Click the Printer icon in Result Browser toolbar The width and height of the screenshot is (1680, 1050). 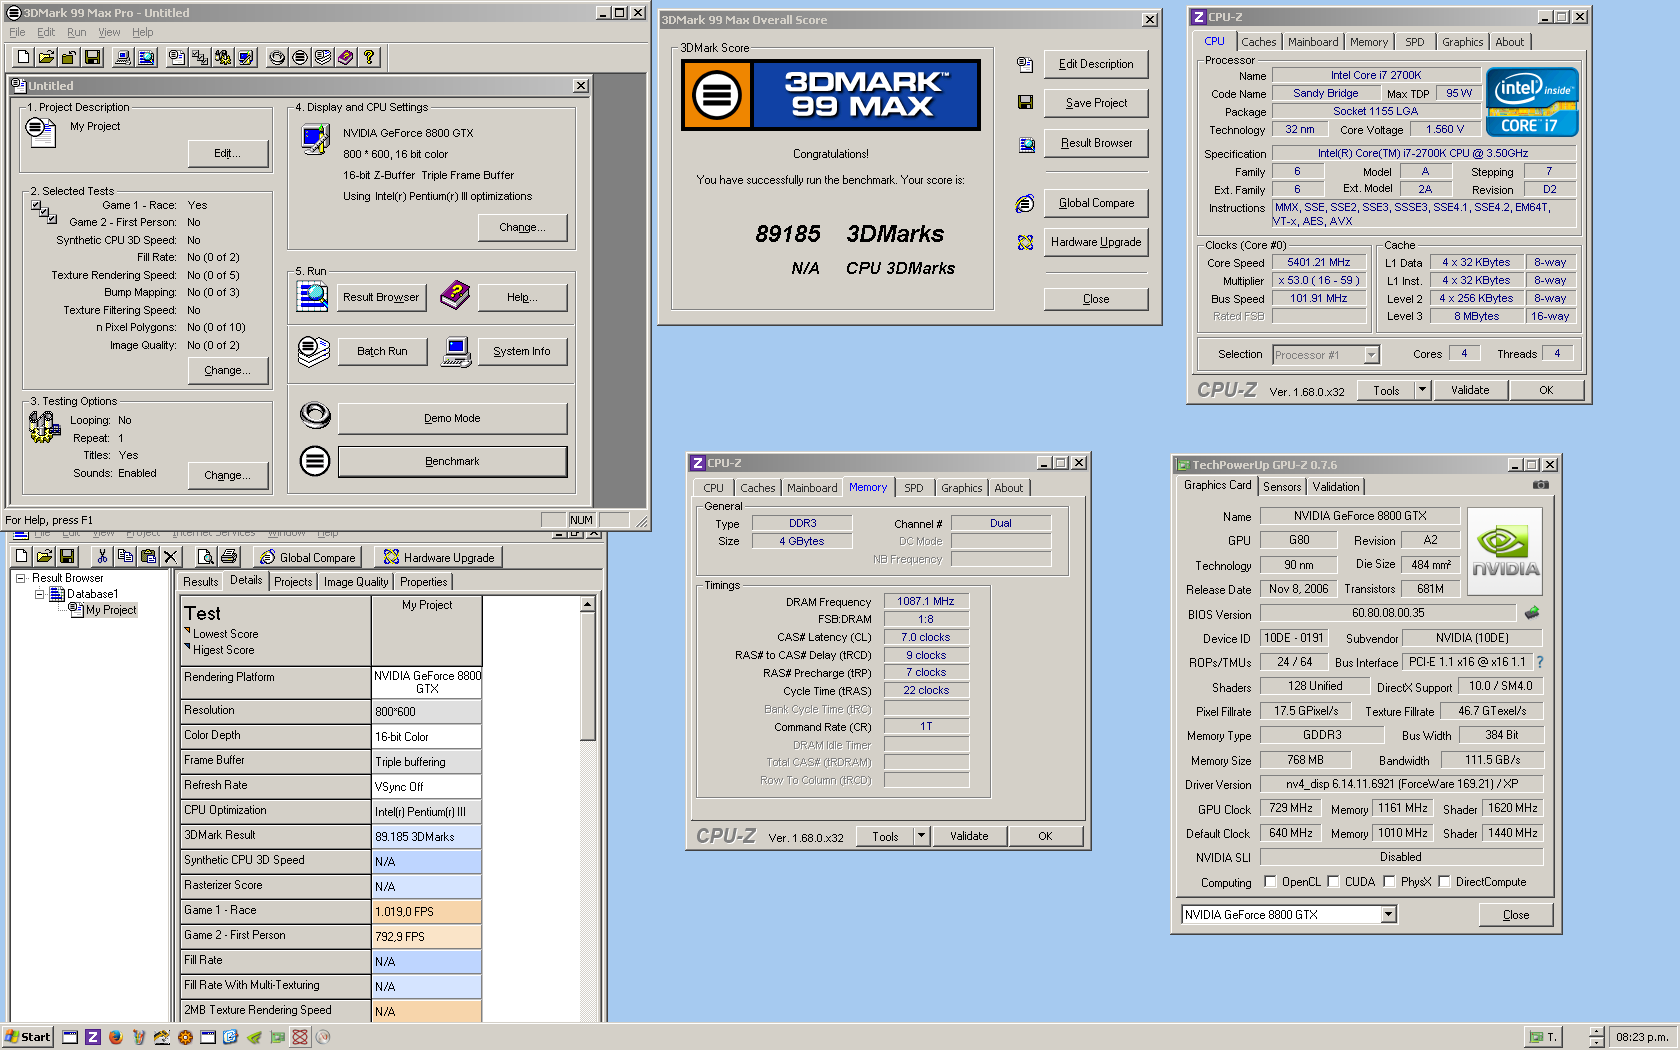[x=229, y=556]
